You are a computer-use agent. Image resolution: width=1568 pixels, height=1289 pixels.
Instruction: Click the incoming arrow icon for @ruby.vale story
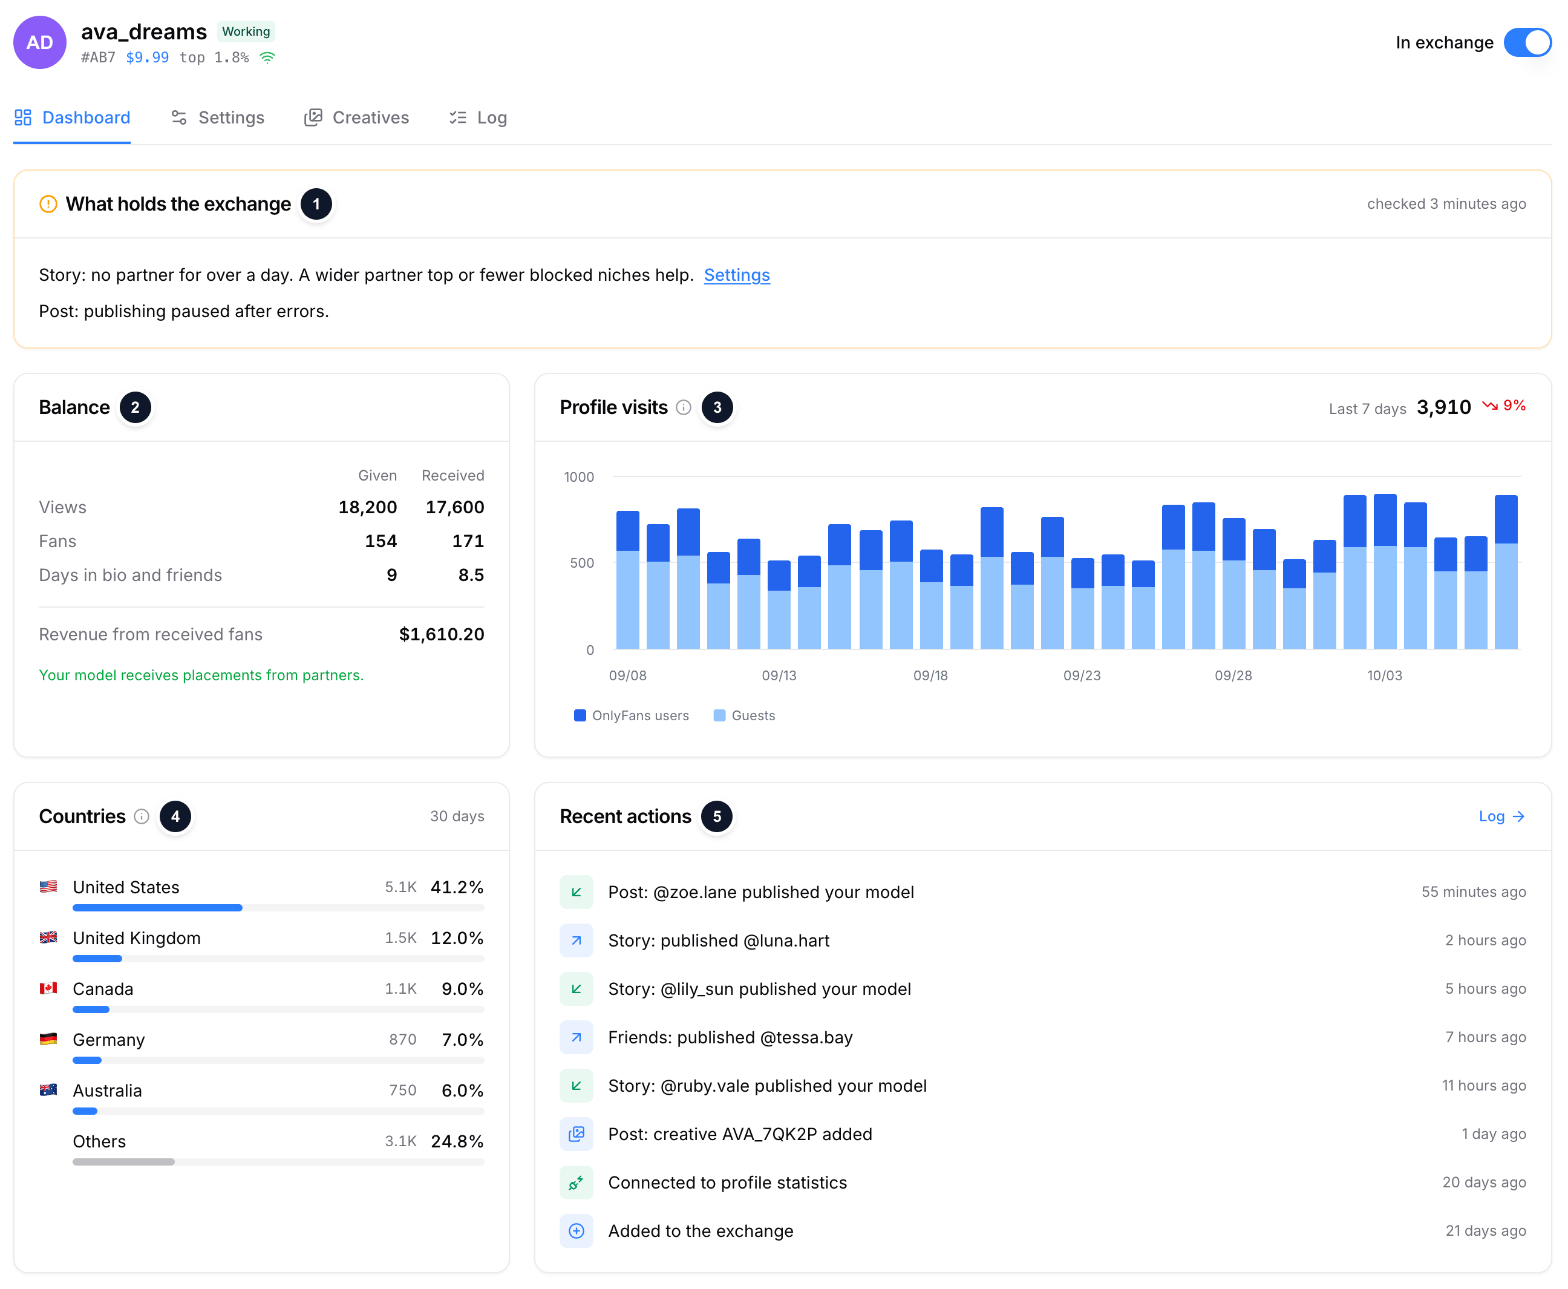577,1086
